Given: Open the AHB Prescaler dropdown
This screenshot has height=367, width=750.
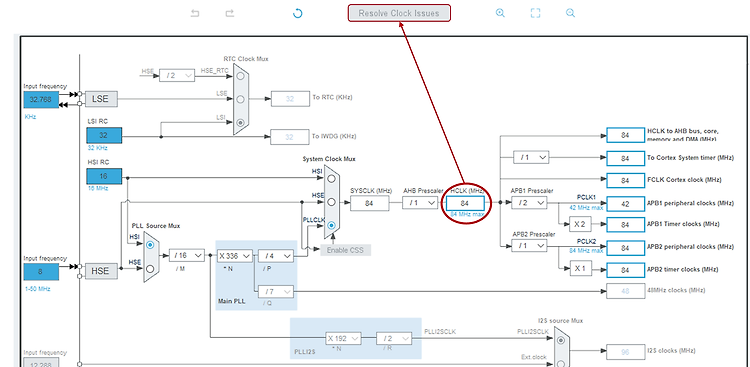Looking at the screenshot, I should click(x=420, y=203).
